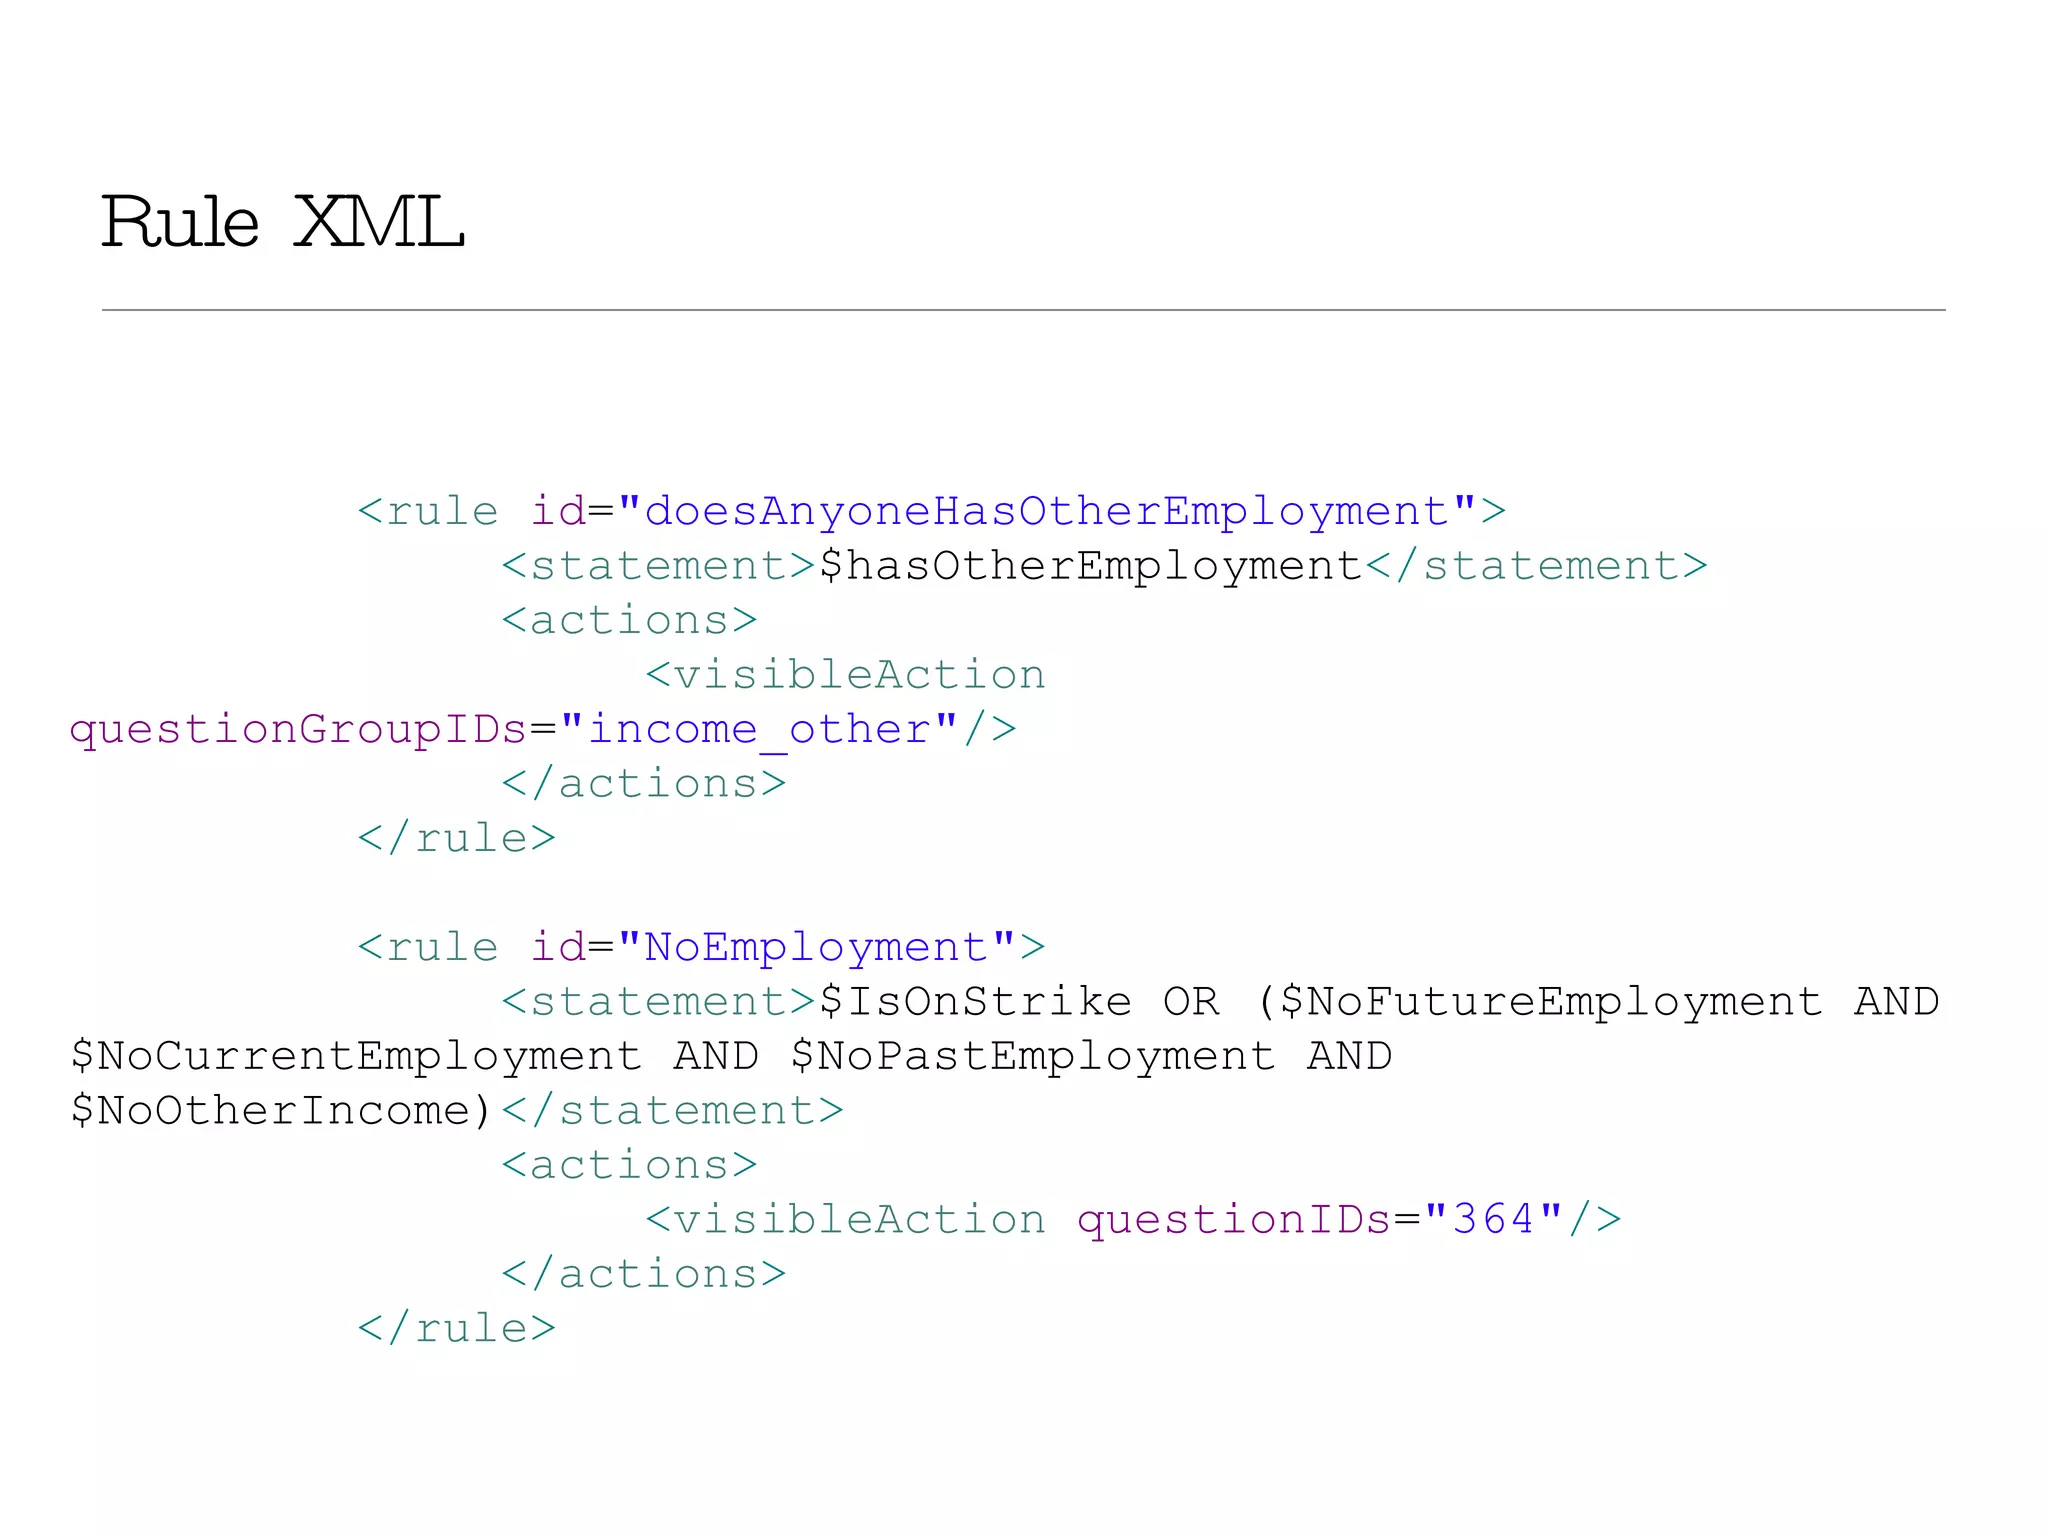The image size is (2048, 1536).
Task: Click the questionIDs attribute name
Action: pyautogui.click(x=1234, y=1220)
